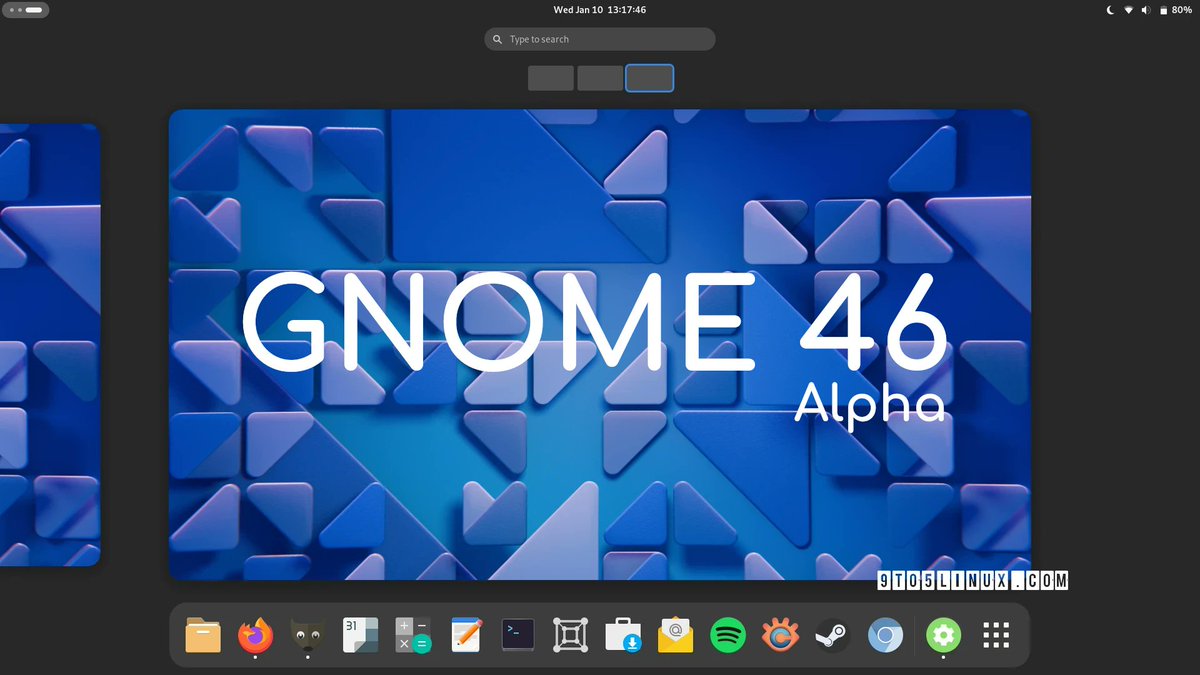
Task: Open the Calendar app in the dock
Action: 360,635
